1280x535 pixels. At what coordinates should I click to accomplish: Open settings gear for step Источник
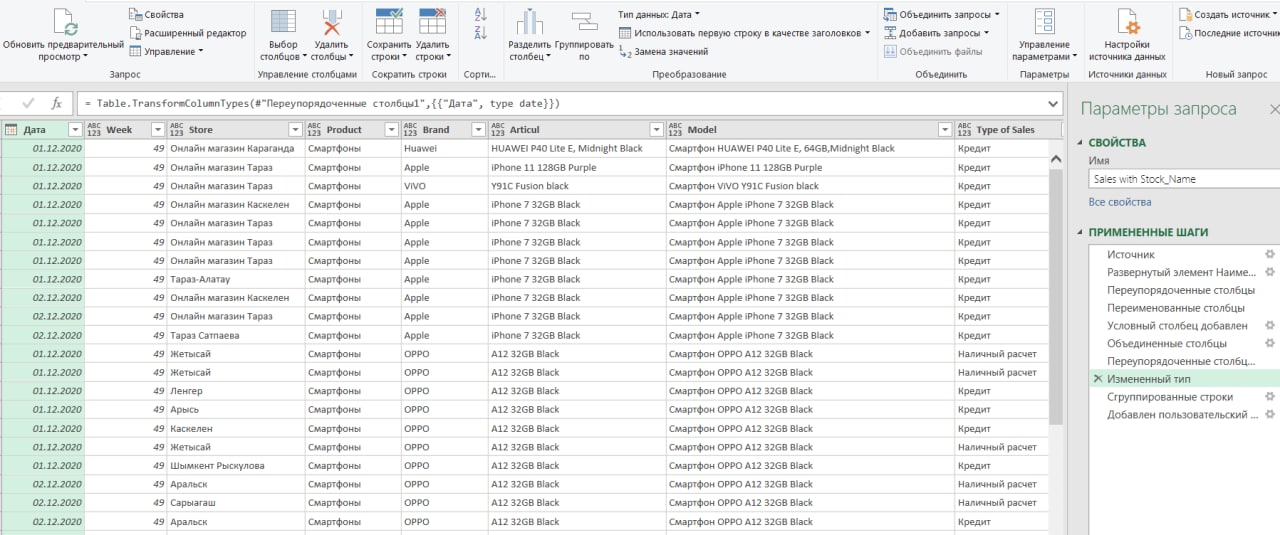pos(1270,254)
